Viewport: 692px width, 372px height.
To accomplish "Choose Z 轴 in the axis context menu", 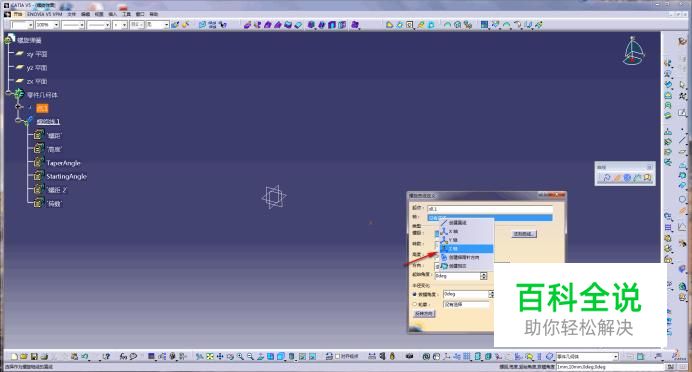I will 466,249.
